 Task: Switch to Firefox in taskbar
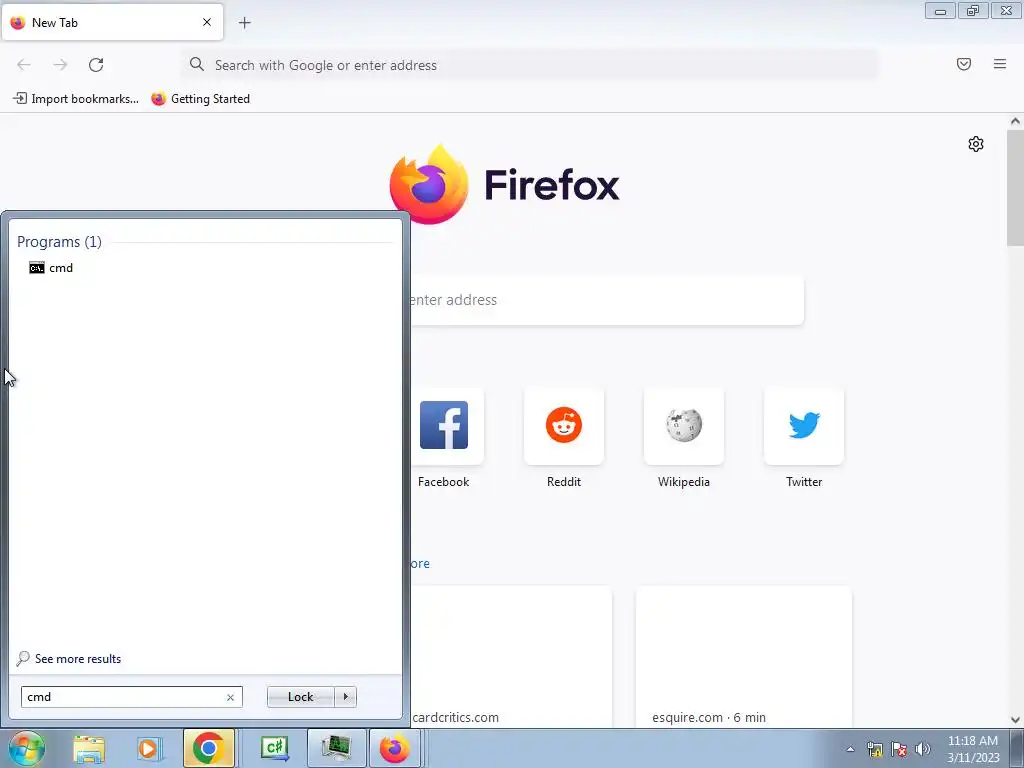[395, 748]
